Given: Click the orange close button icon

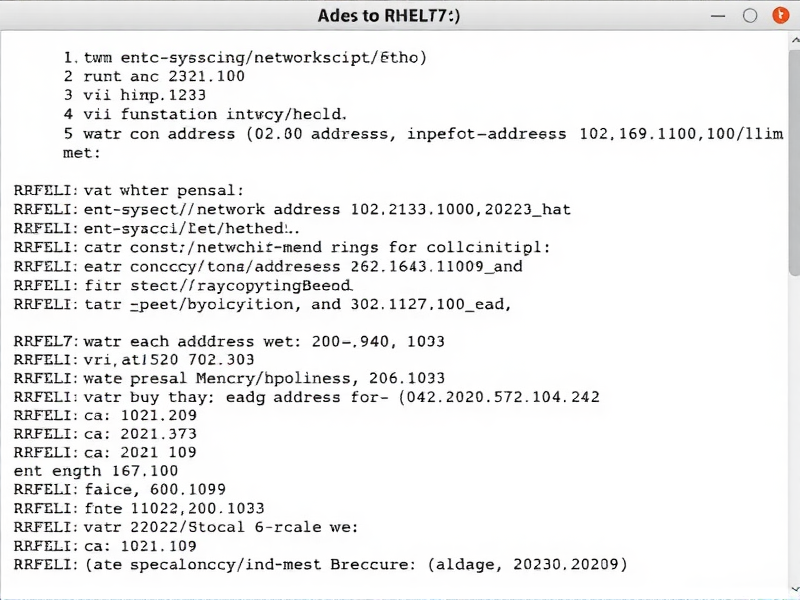Looking at the screenshot, I should coord(780,15).
